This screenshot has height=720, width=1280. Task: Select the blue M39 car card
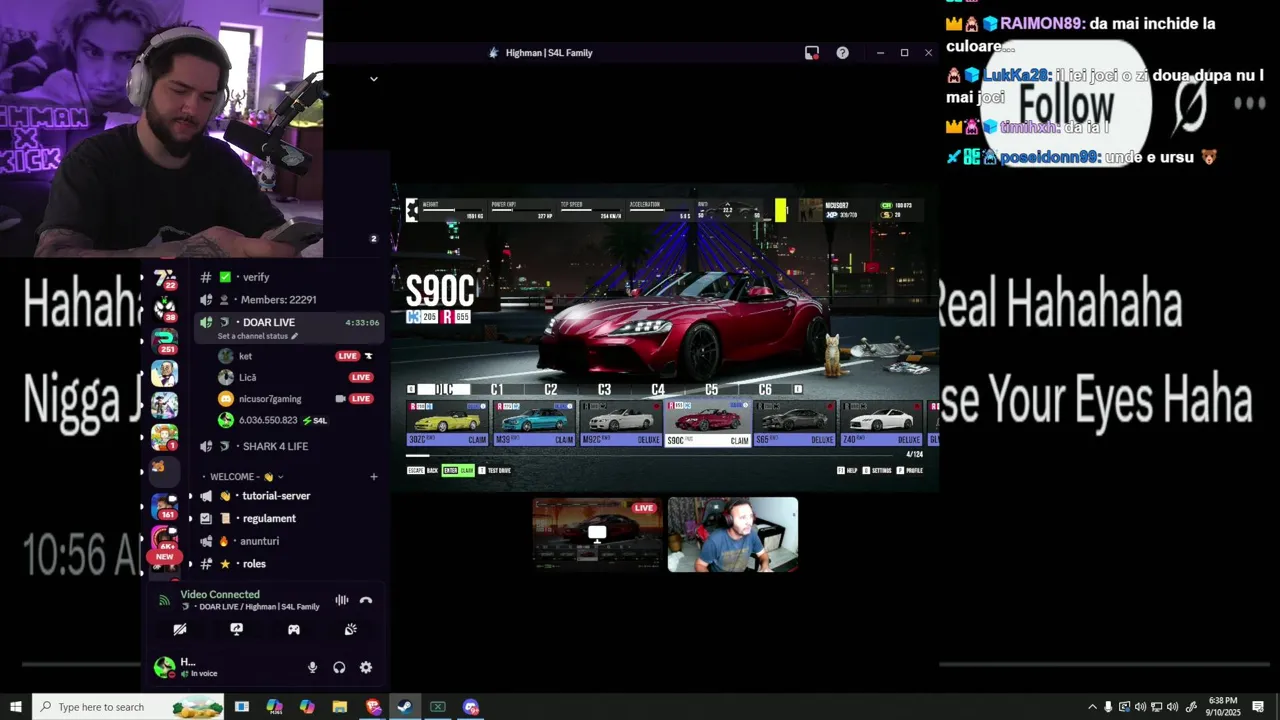click(x=535, y=424)
